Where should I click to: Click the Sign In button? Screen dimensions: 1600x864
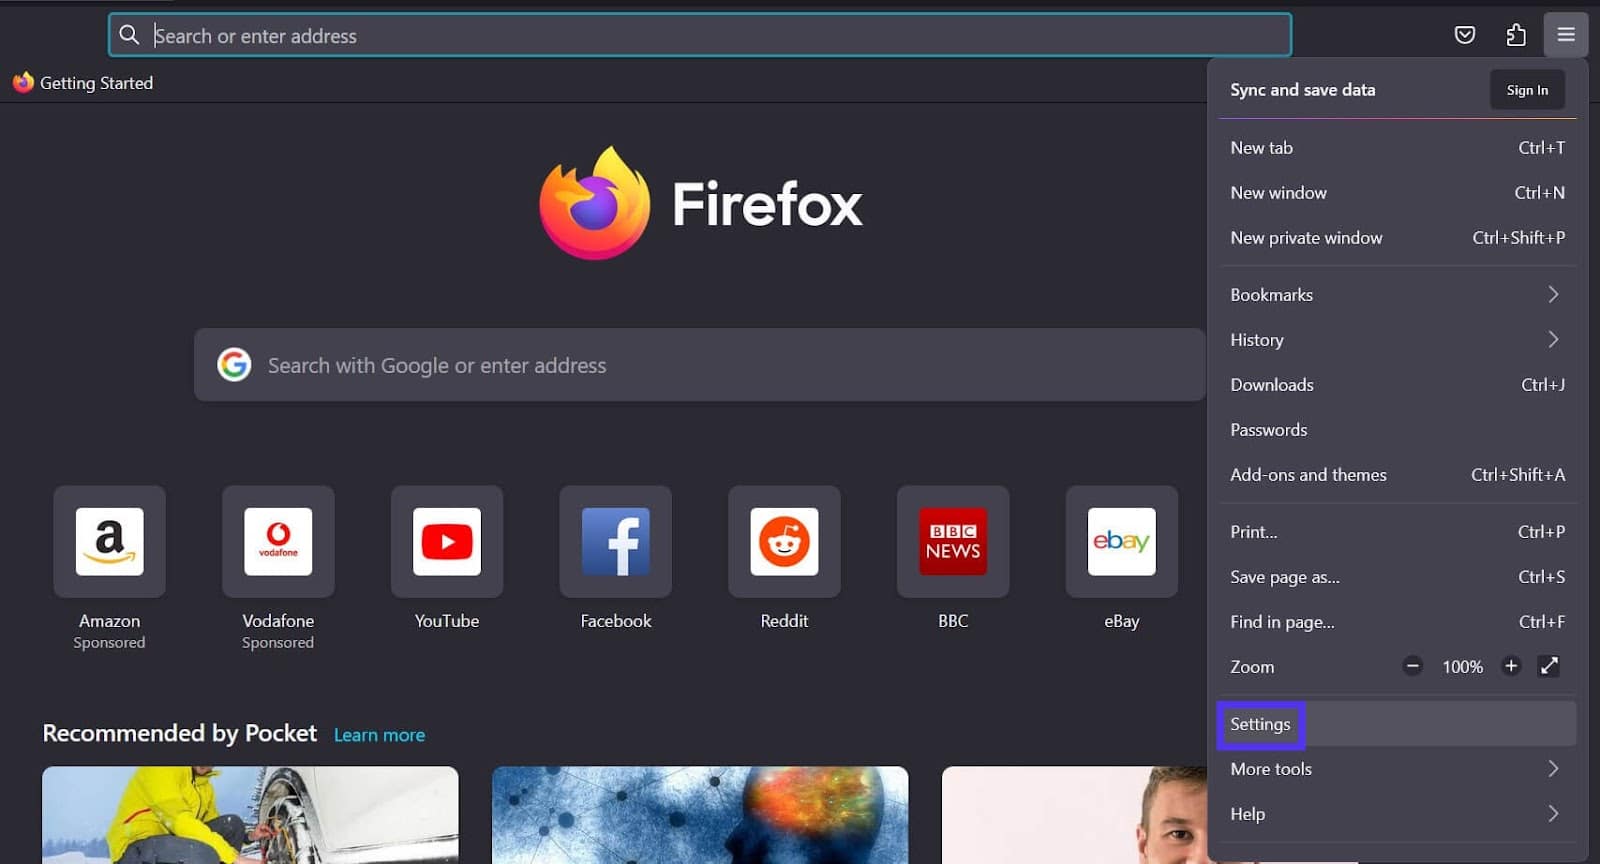click(x=1527, y=90)
